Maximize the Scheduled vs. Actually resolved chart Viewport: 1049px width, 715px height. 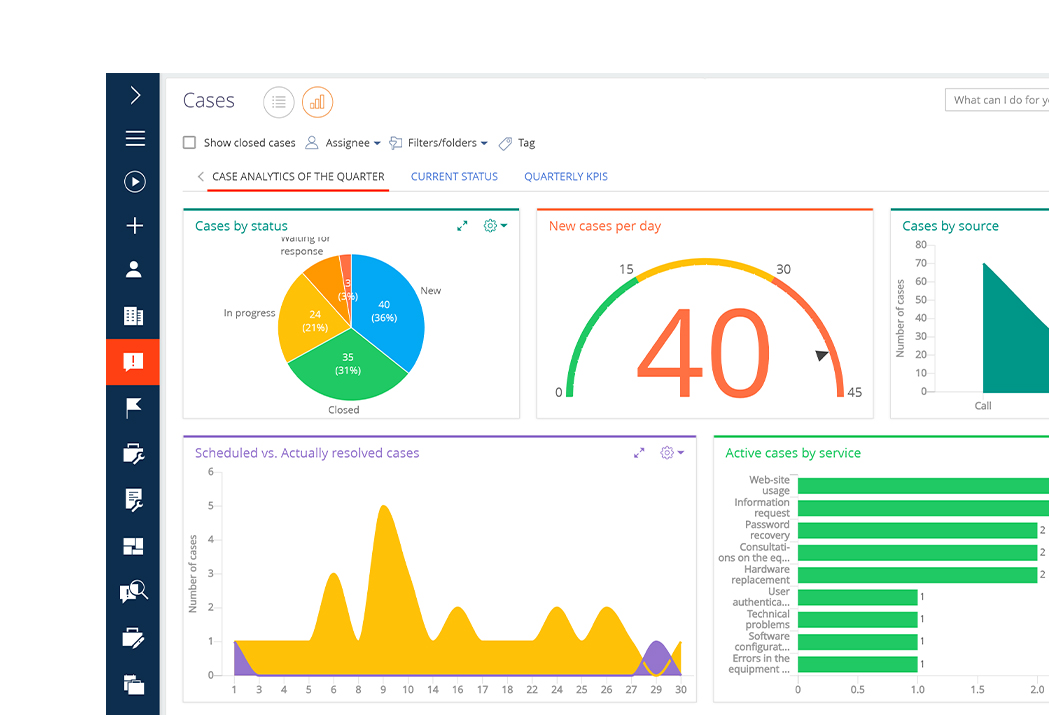639,453
